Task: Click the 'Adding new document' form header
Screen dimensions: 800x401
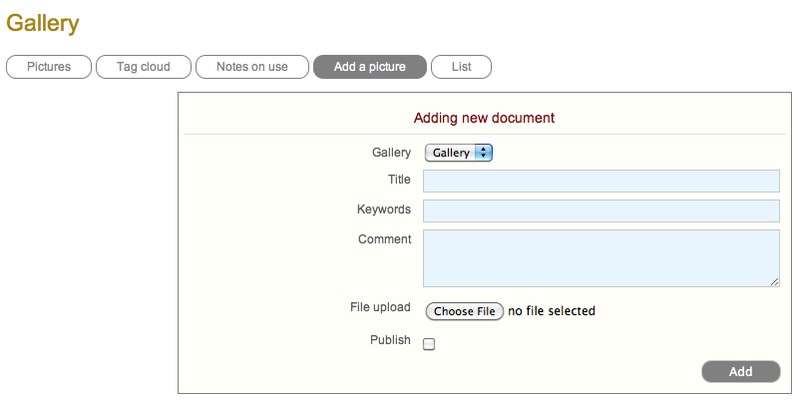Action: (484, 118)
